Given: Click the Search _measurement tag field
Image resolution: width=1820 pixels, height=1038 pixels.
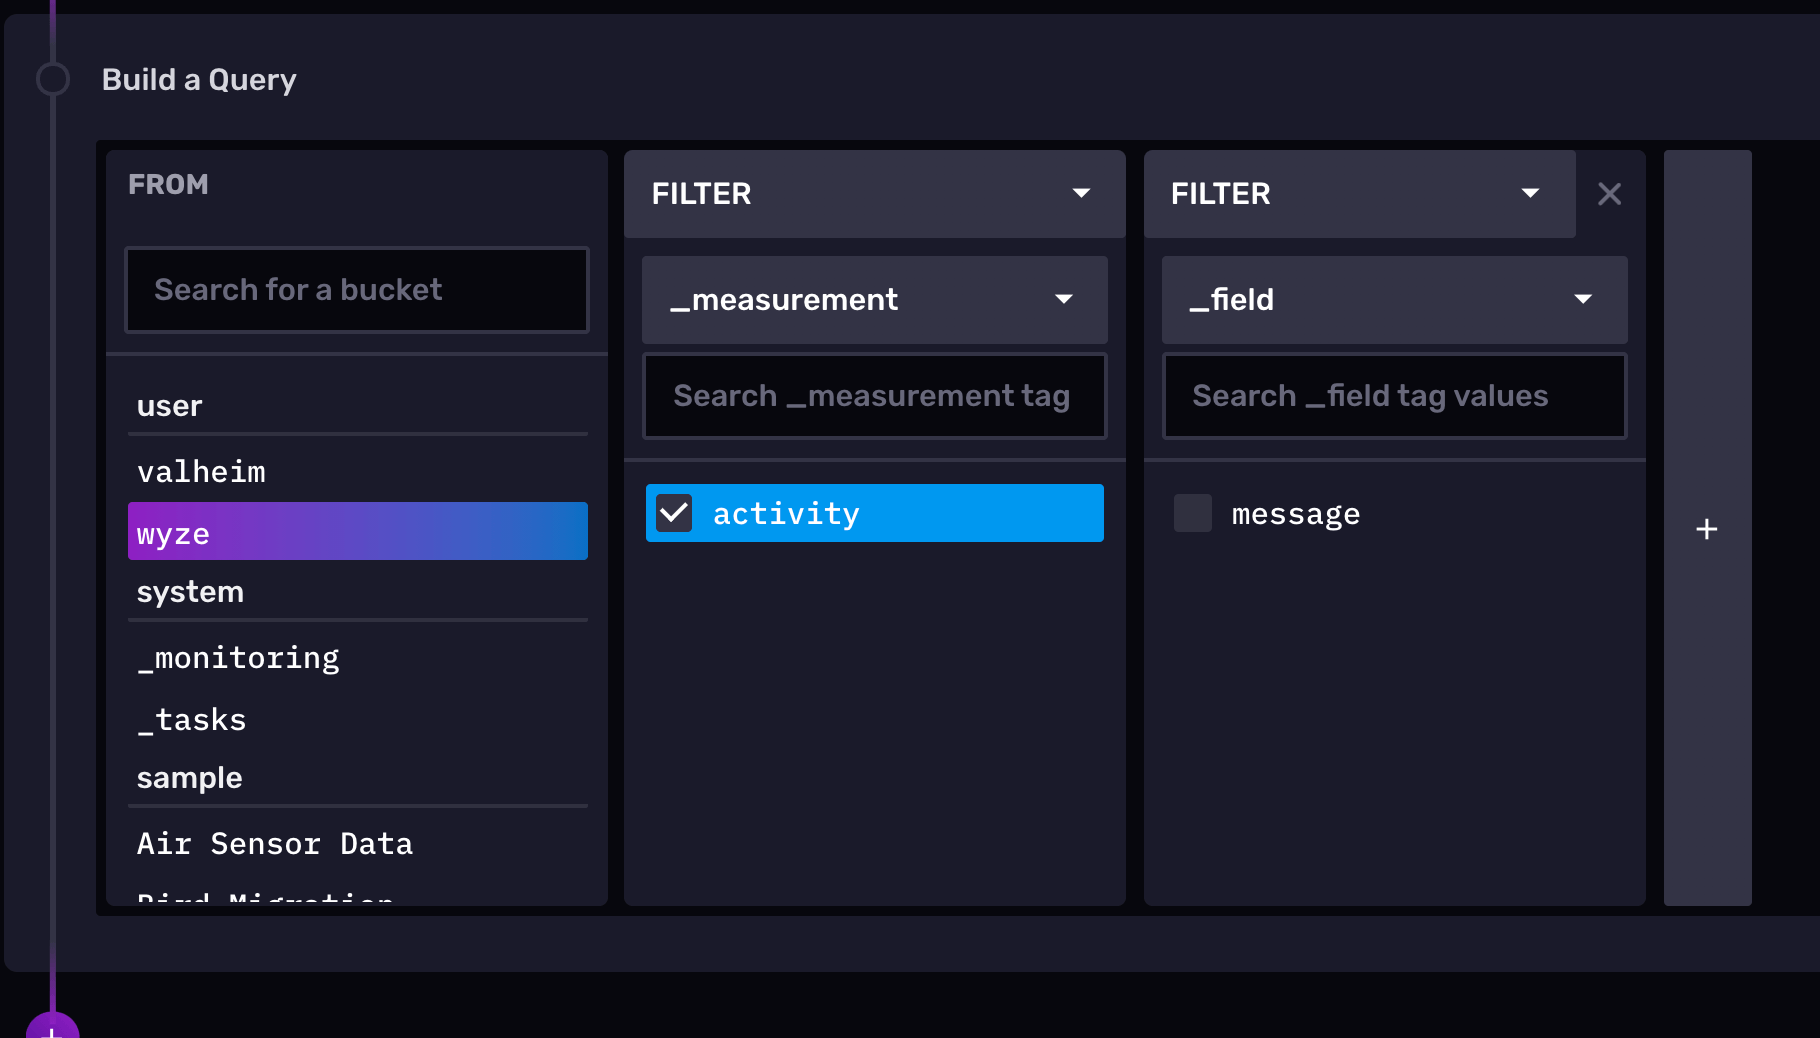Looking at the screenshot, I should pos(874,396).
